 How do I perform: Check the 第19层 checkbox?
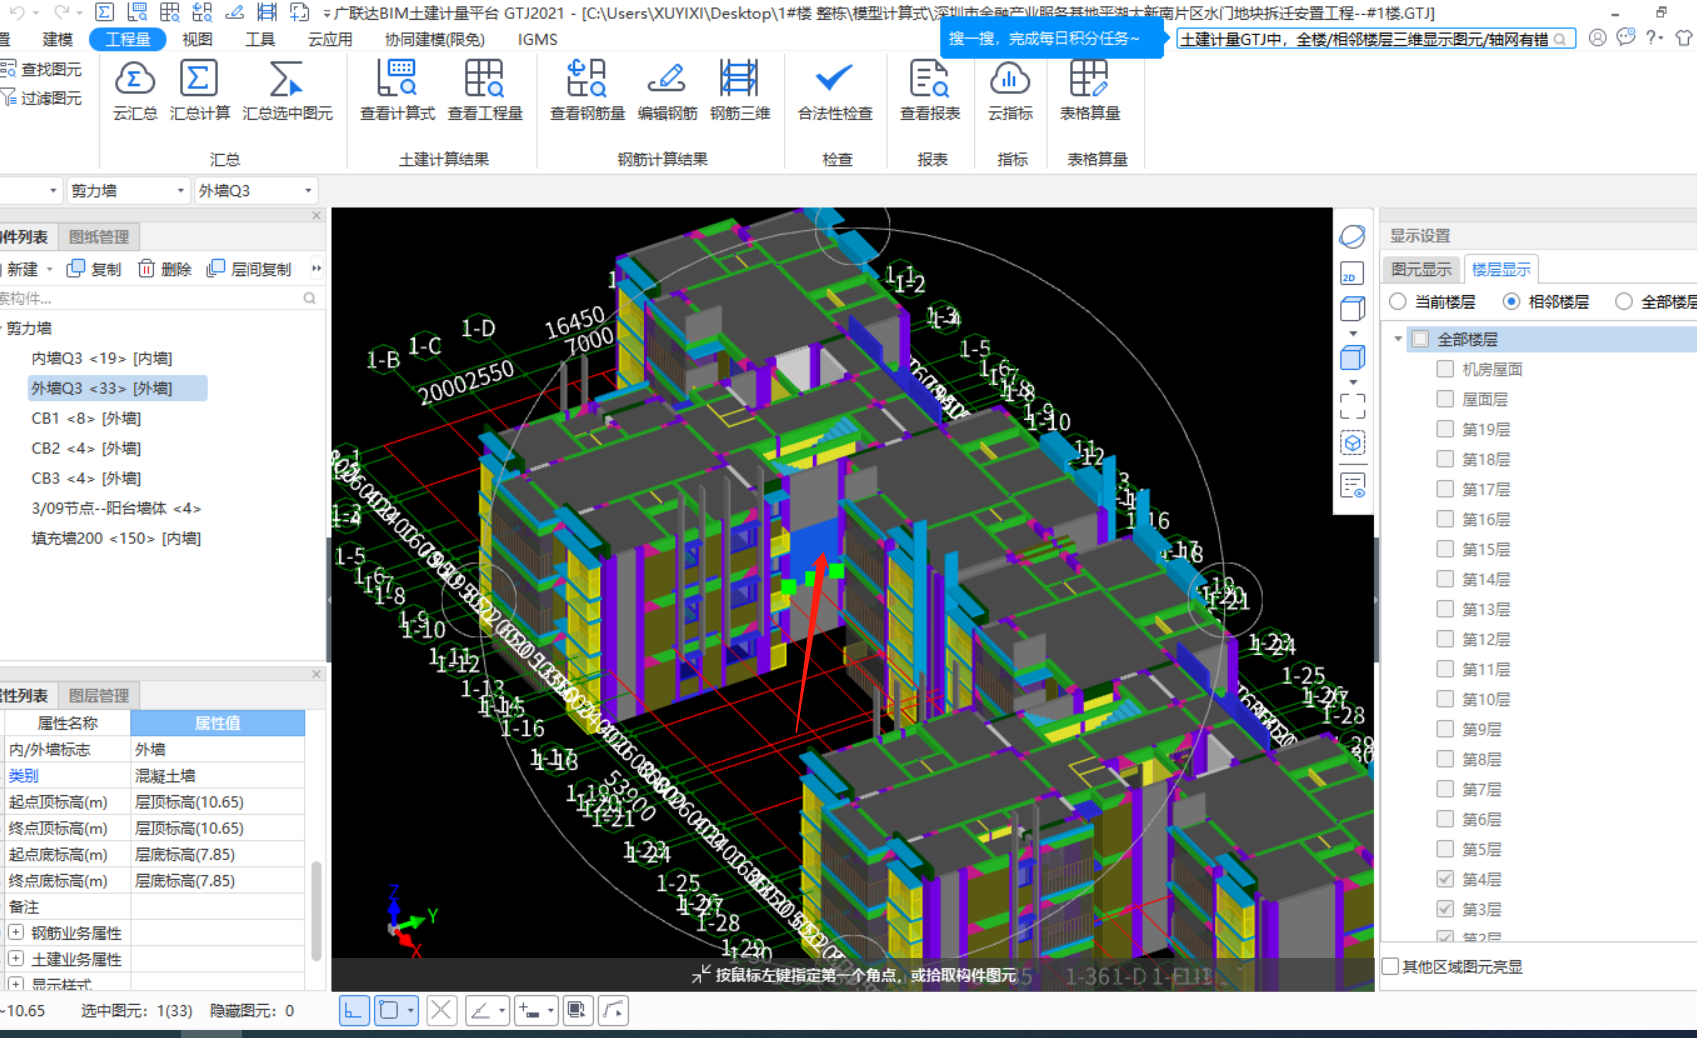click(x=1445, y=429)
